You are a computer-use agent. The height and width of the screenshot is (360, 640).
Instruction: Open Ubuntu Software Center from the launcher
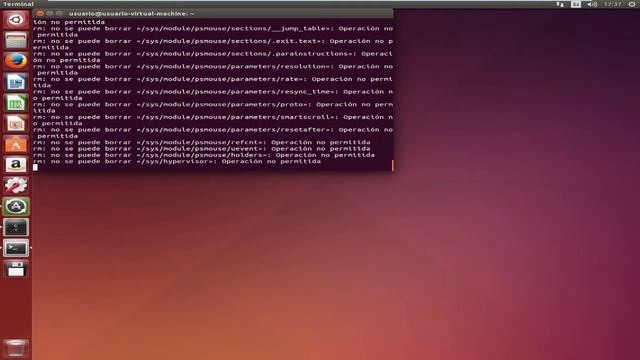tap(16, 144)
